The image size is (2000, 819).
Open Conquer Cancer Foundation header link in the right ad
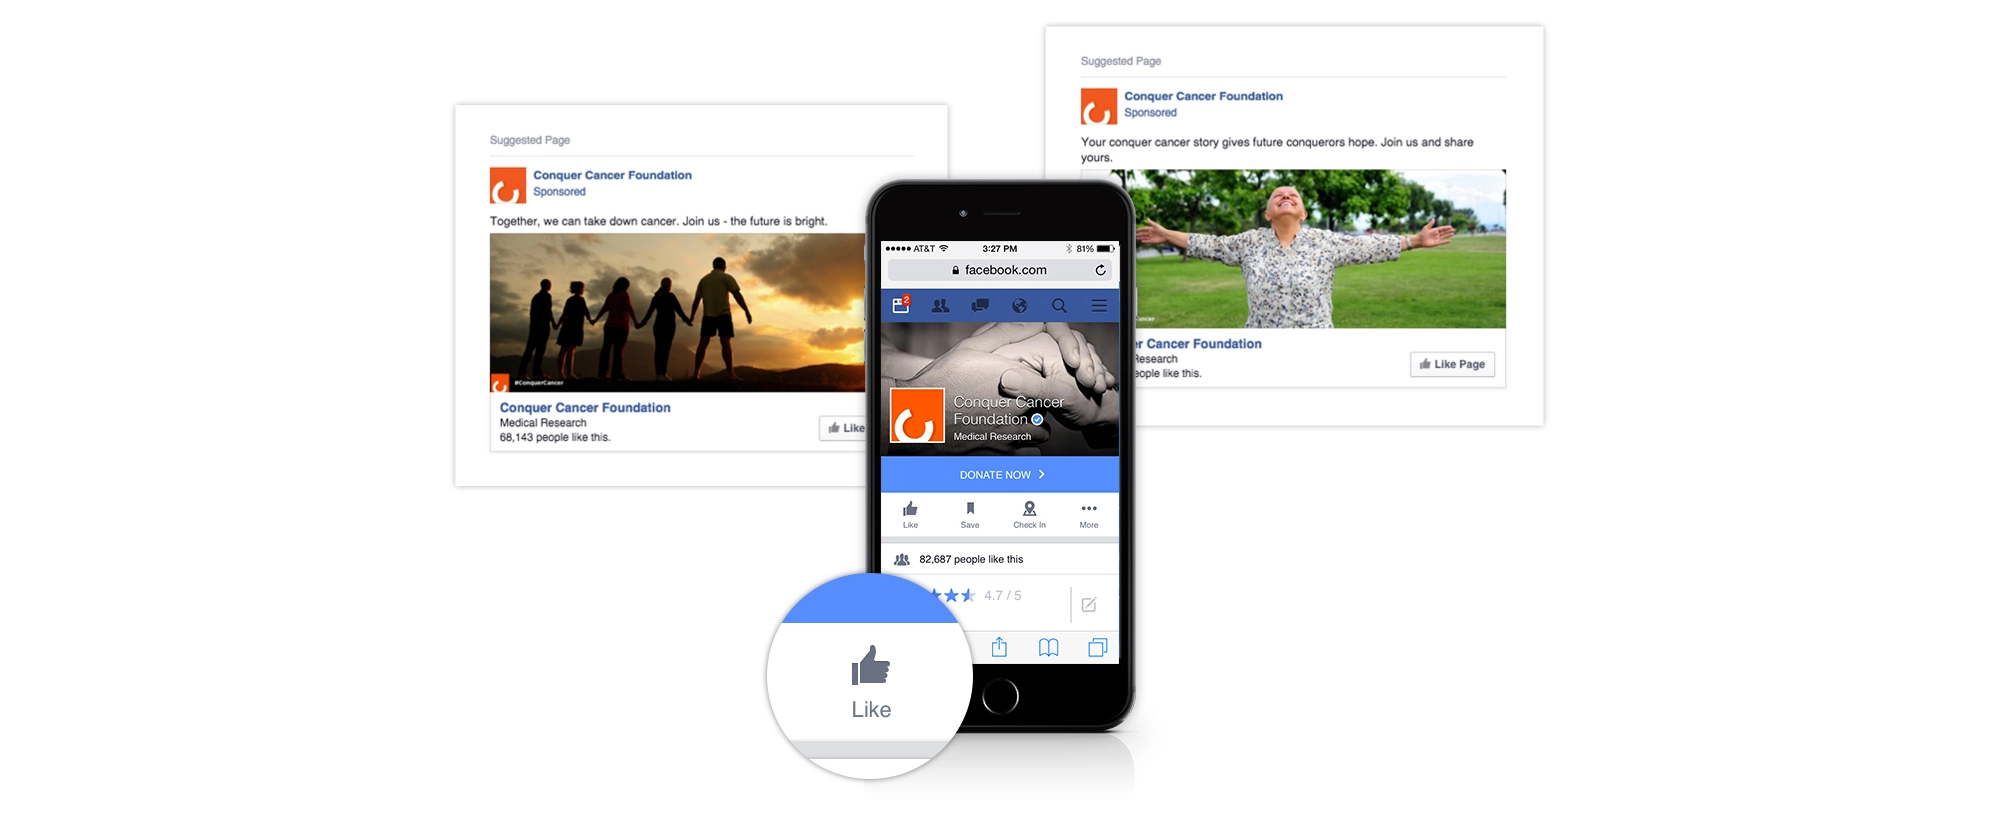[1203, 96]
